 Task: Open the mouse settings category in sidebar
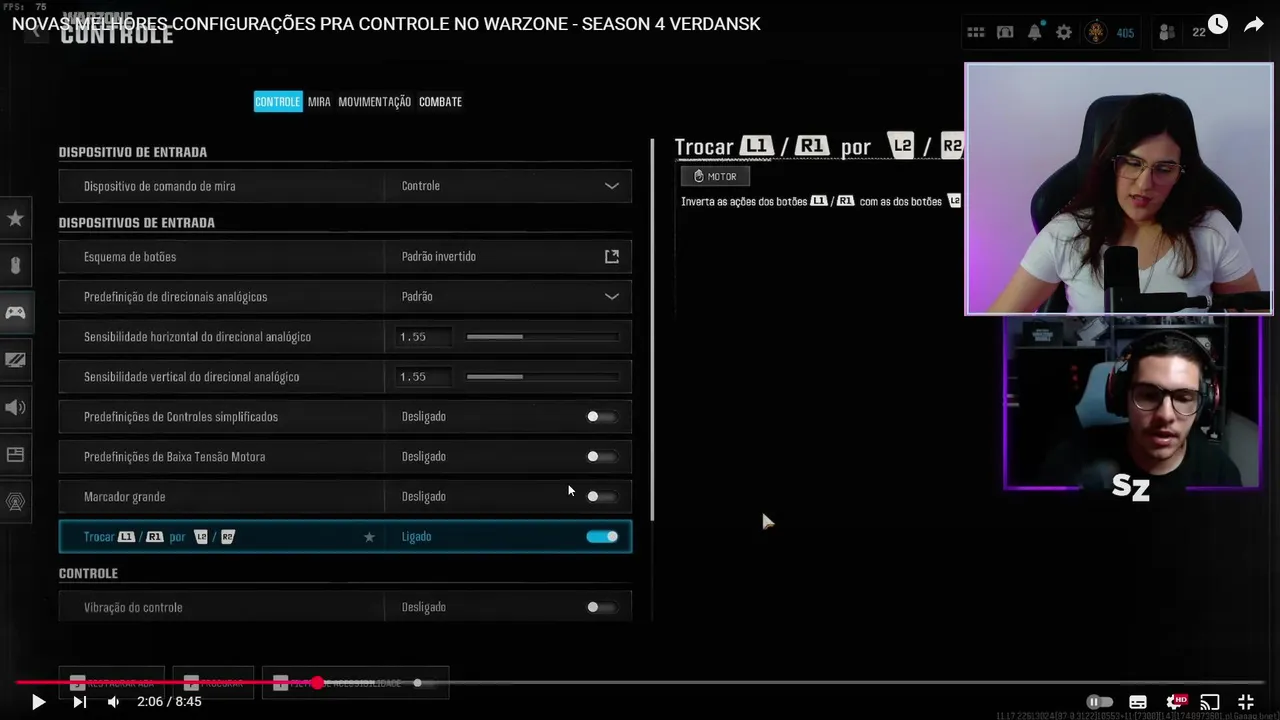click(15, 266)
